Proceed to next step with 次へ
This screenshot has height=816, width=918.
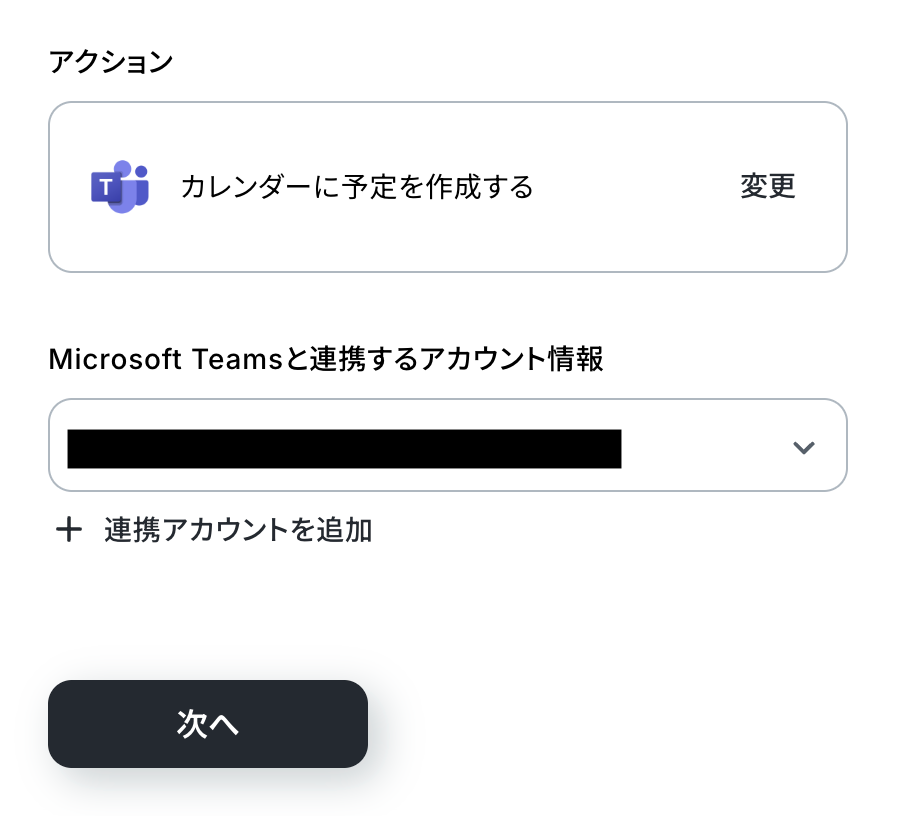(x=208, y=724)
